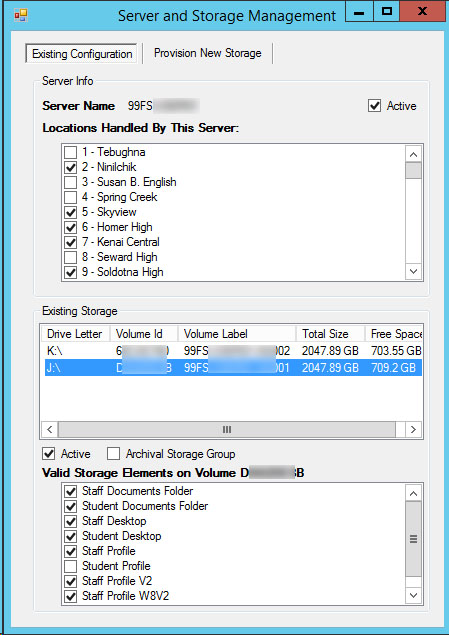Enable the Student Profile storage element

pyautogui.click(x=71, y=566)
